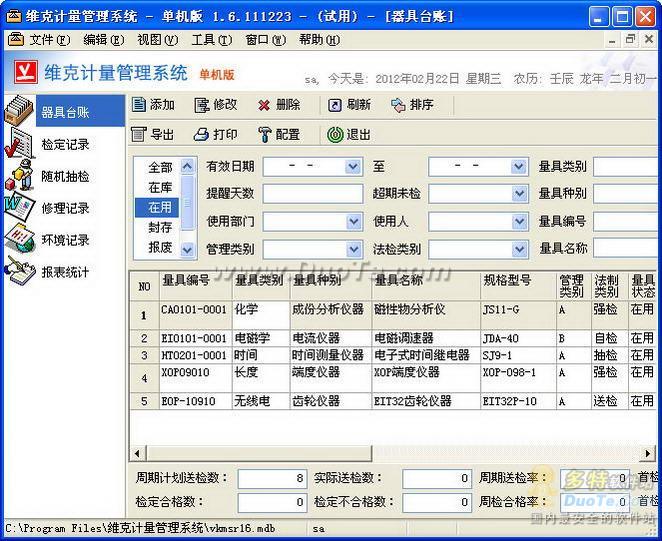Click the 周期计划送检数 field showing 8
The width and height of the screenshot is (662, 541).
272,478
